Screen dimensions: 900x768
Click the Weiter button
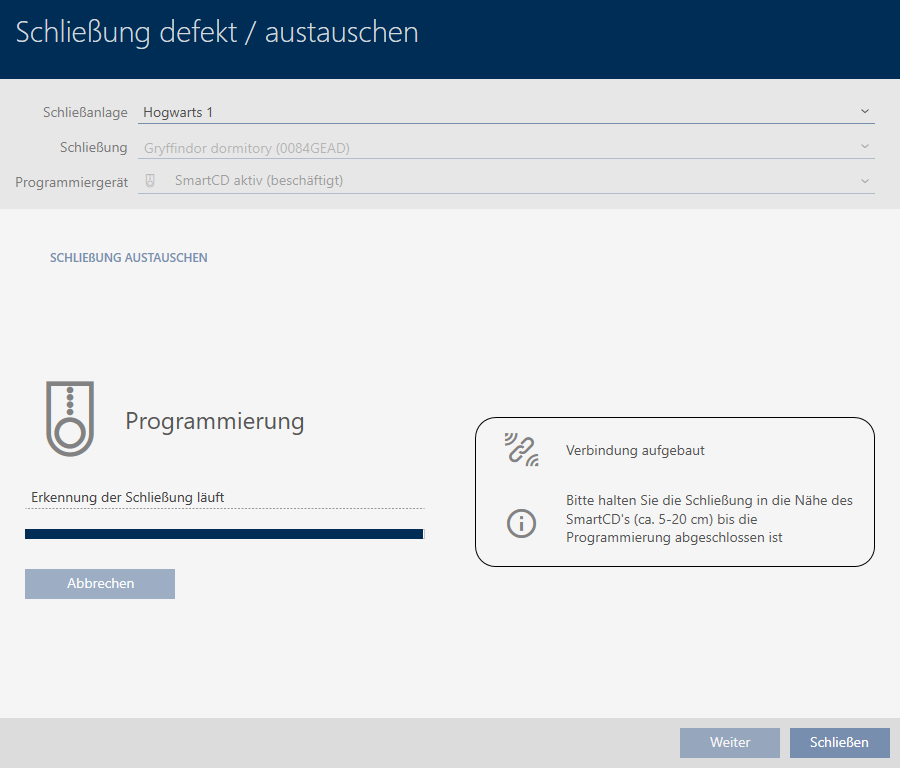point(729,742)
